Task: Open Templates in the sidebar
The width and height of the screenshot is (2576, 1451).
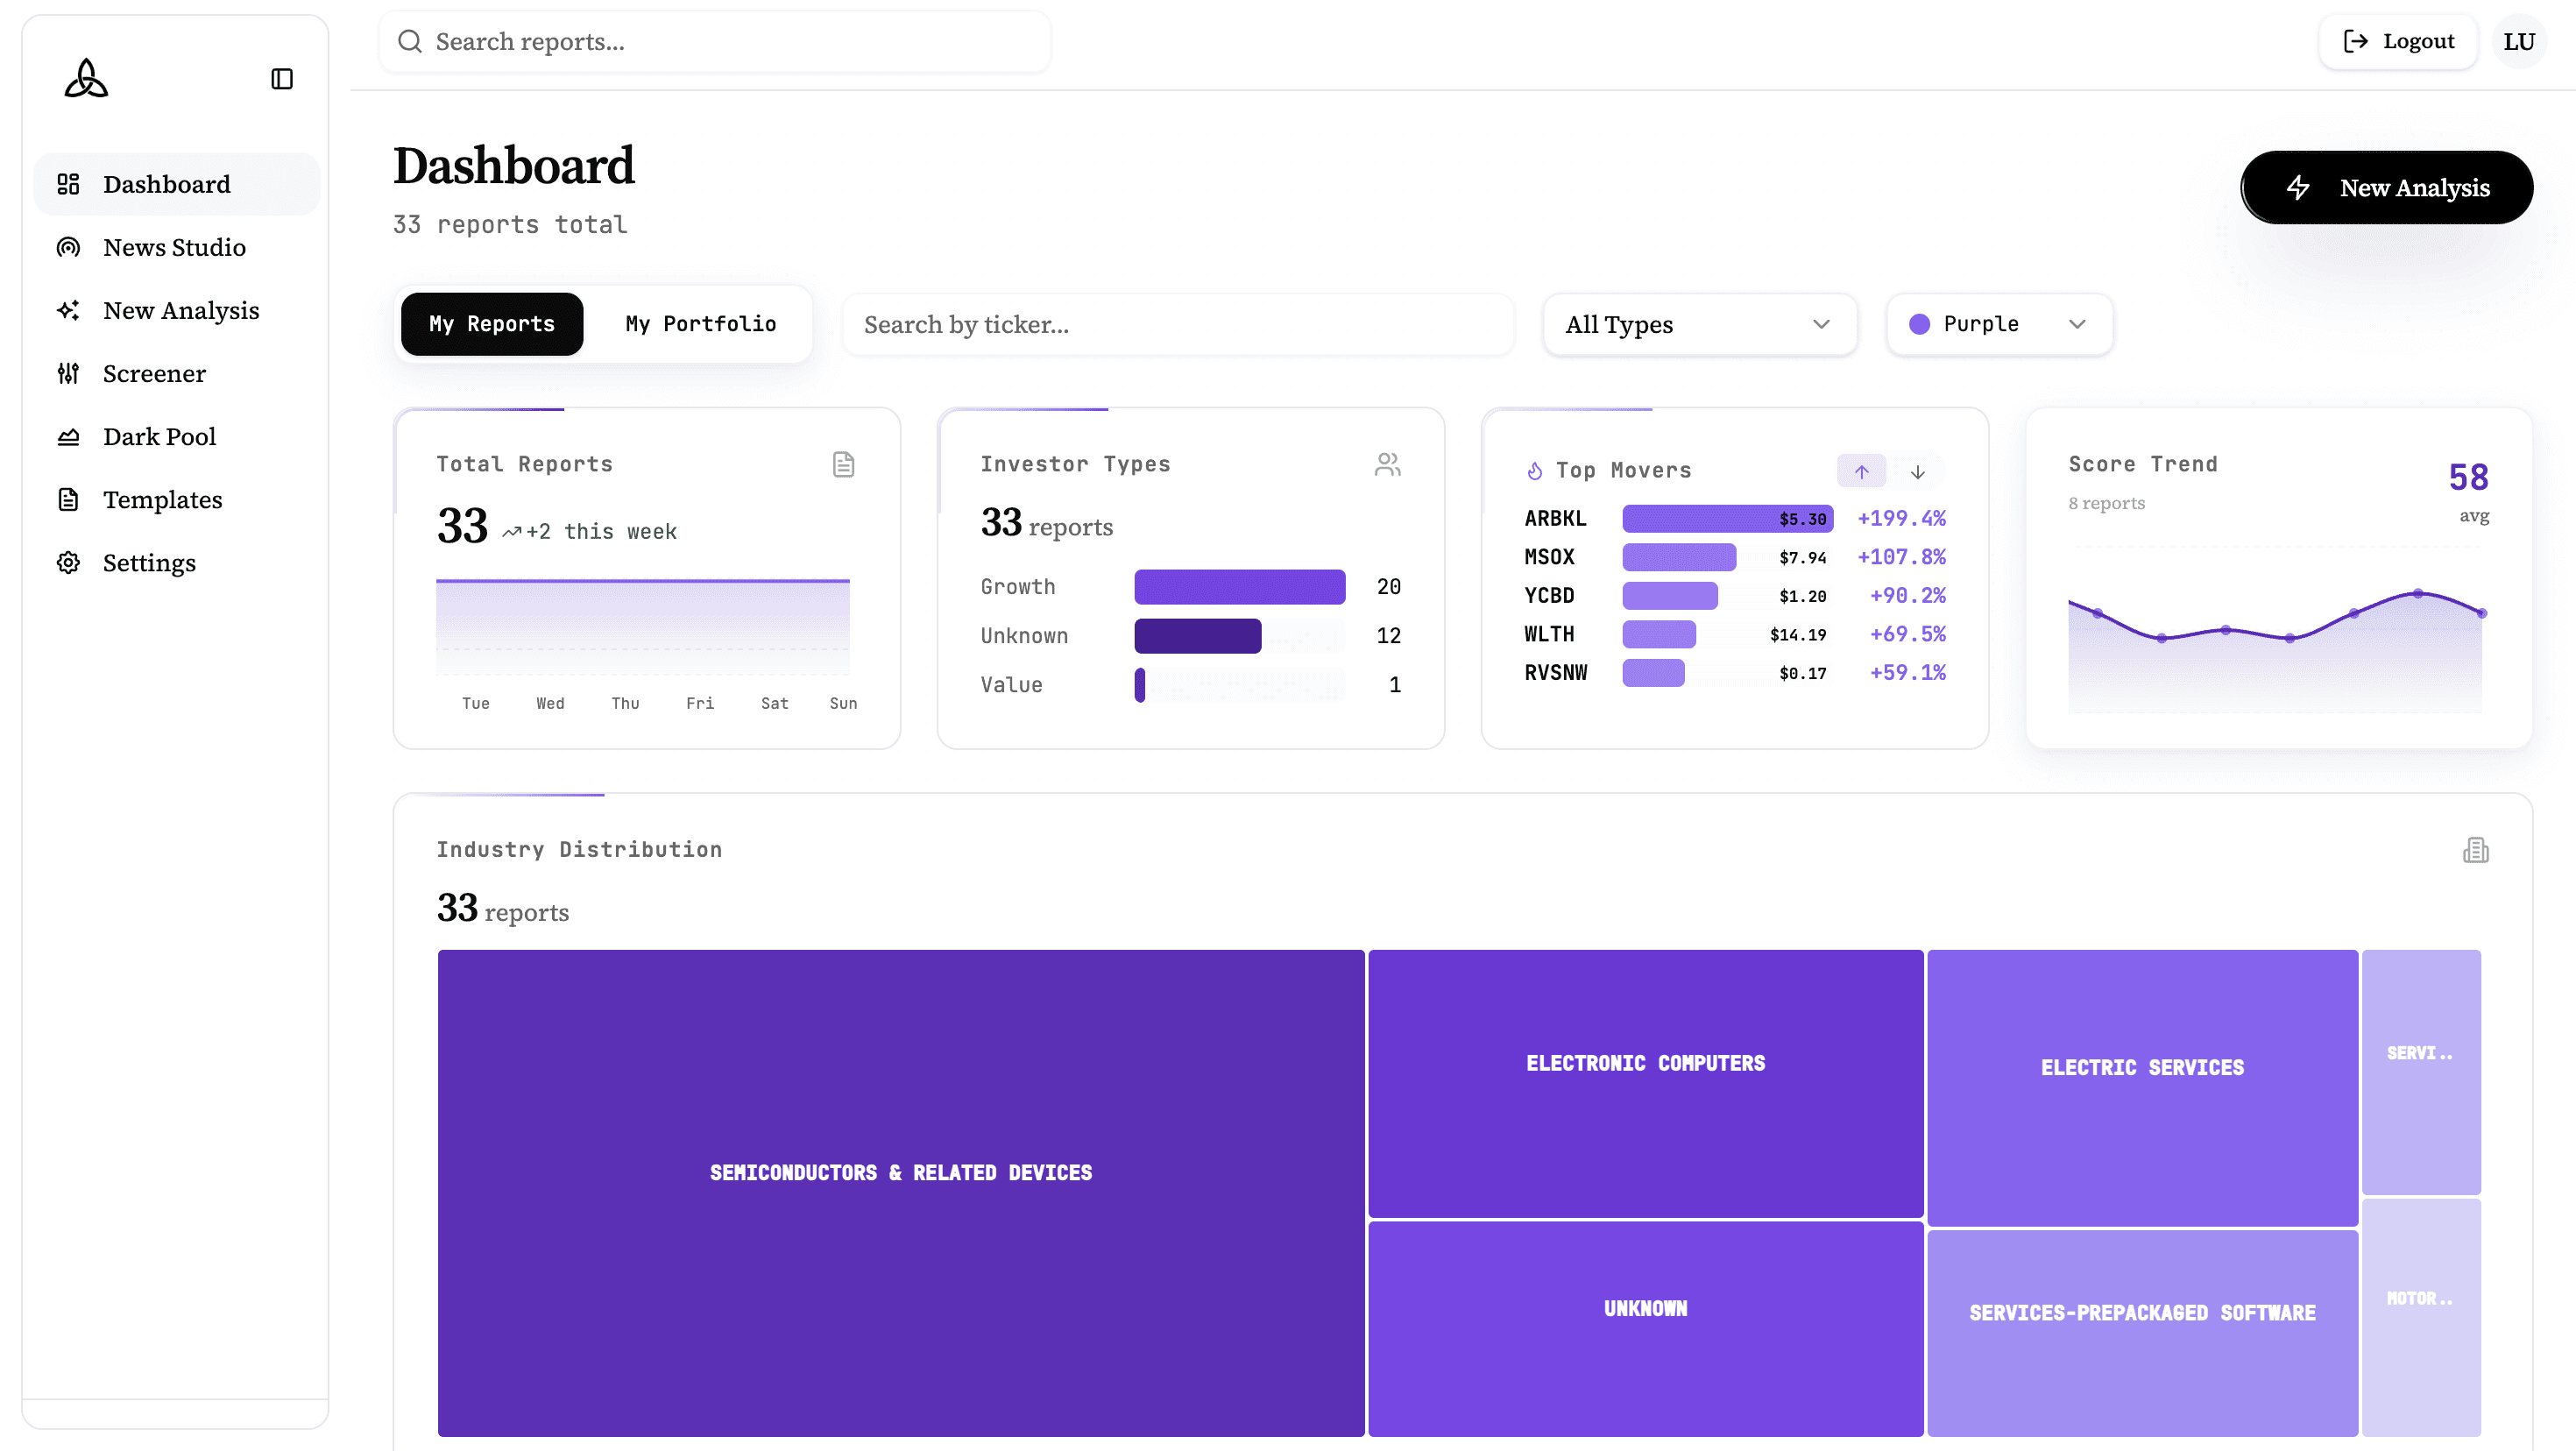Action: [x=162, y=499]
